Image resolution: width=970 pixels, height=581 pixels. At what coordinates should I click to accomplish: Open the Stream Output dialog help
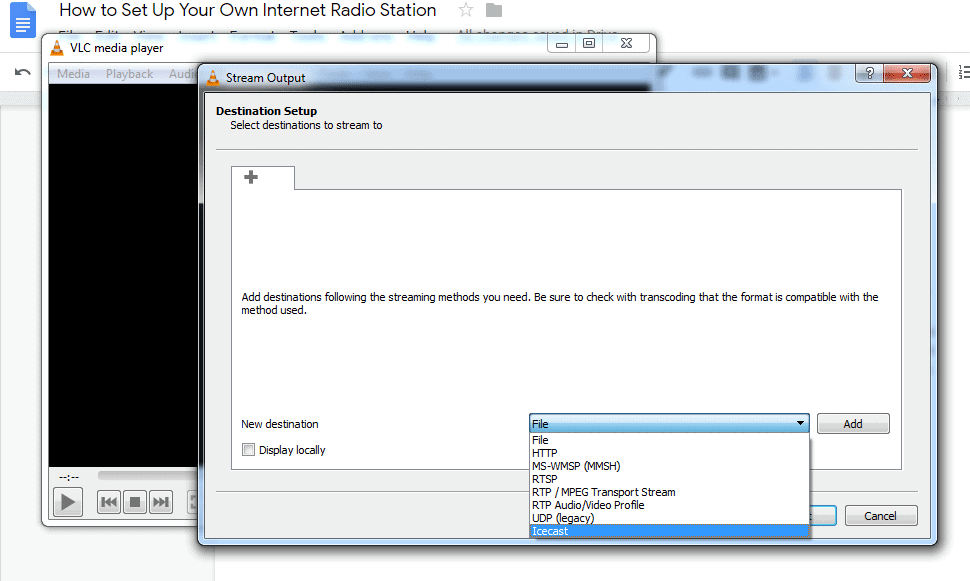coord(868,73)
